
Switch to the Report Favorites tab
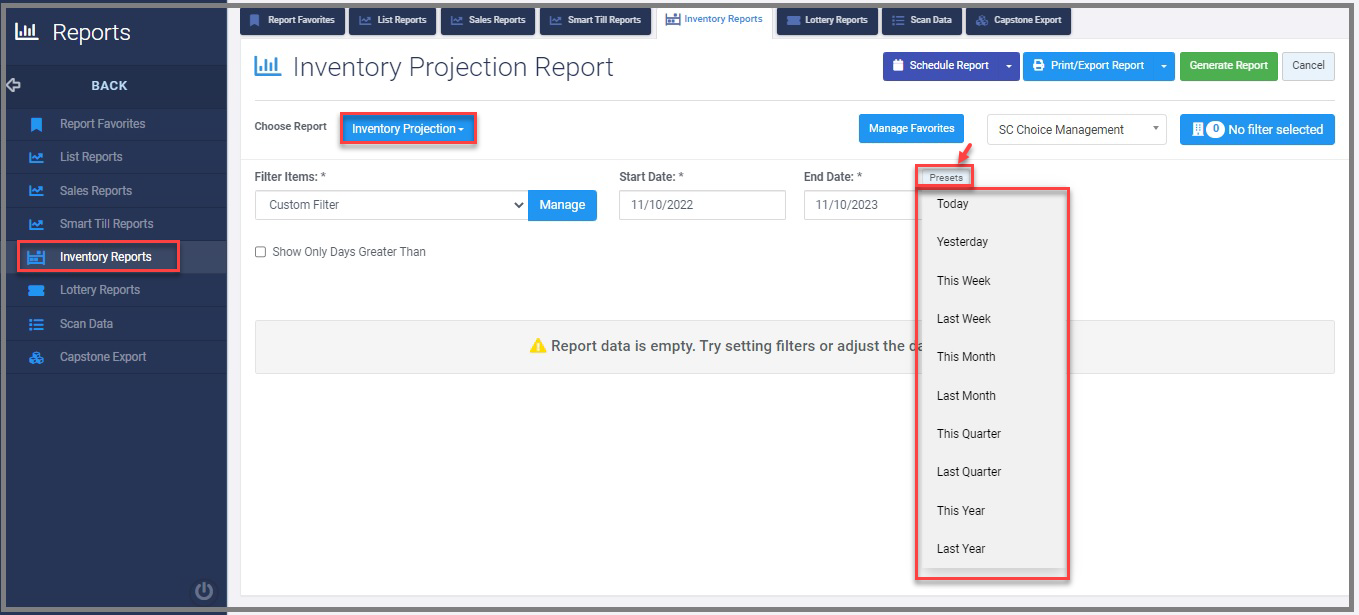pyautogui.click(x=292, y=20)
